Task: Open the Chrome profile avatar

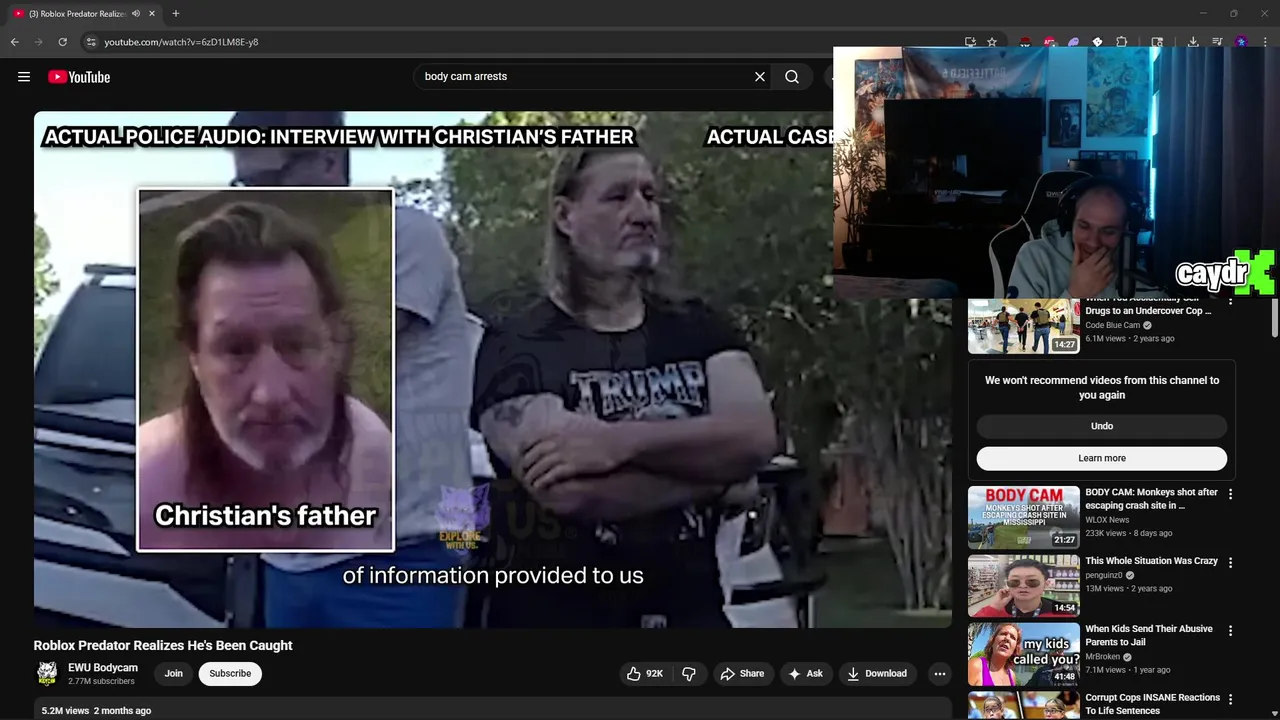Action: [x=1241, y=42]
